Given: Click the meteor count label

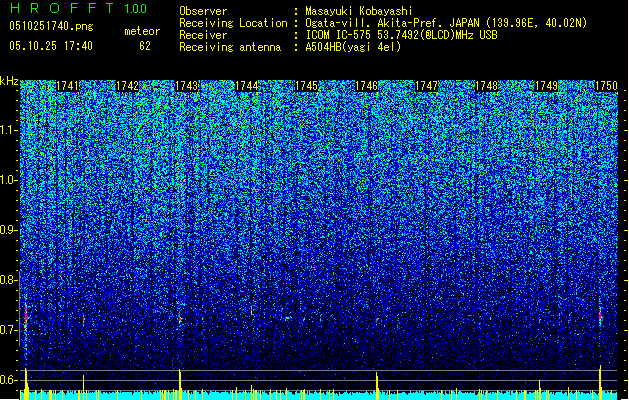Looking at the screenshot, I should (x=142, y=31).
